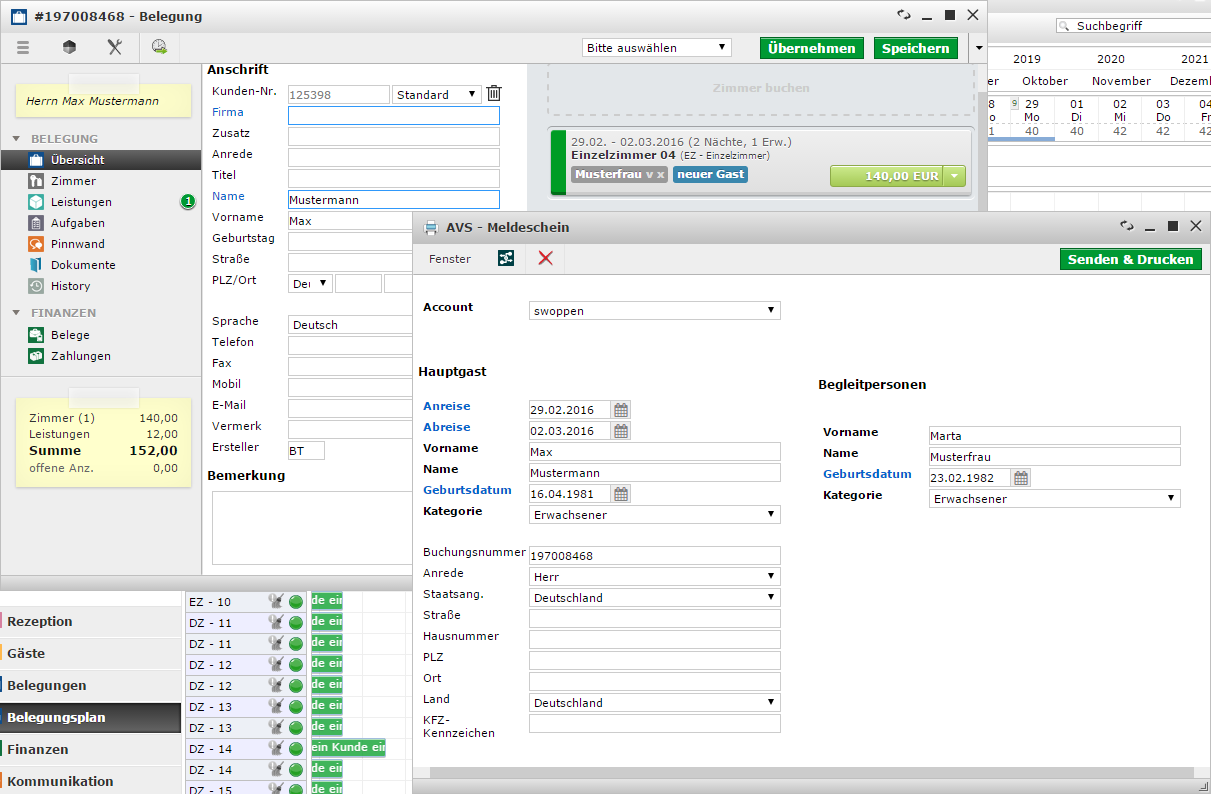Viewport: 1211px width, 794px height.
Task: Select the Belegungsplan module
Action: pos(91,717)
